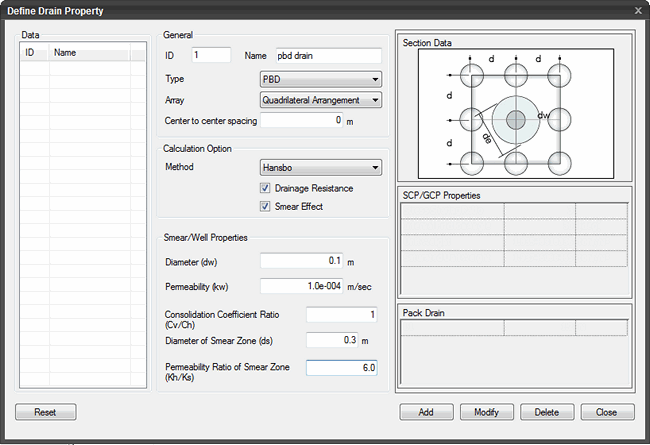The height and width of the screenshot is (445, 650).
Task: Edit the Consolidation Coefficient Ratio field
Action: click(342, 315)
